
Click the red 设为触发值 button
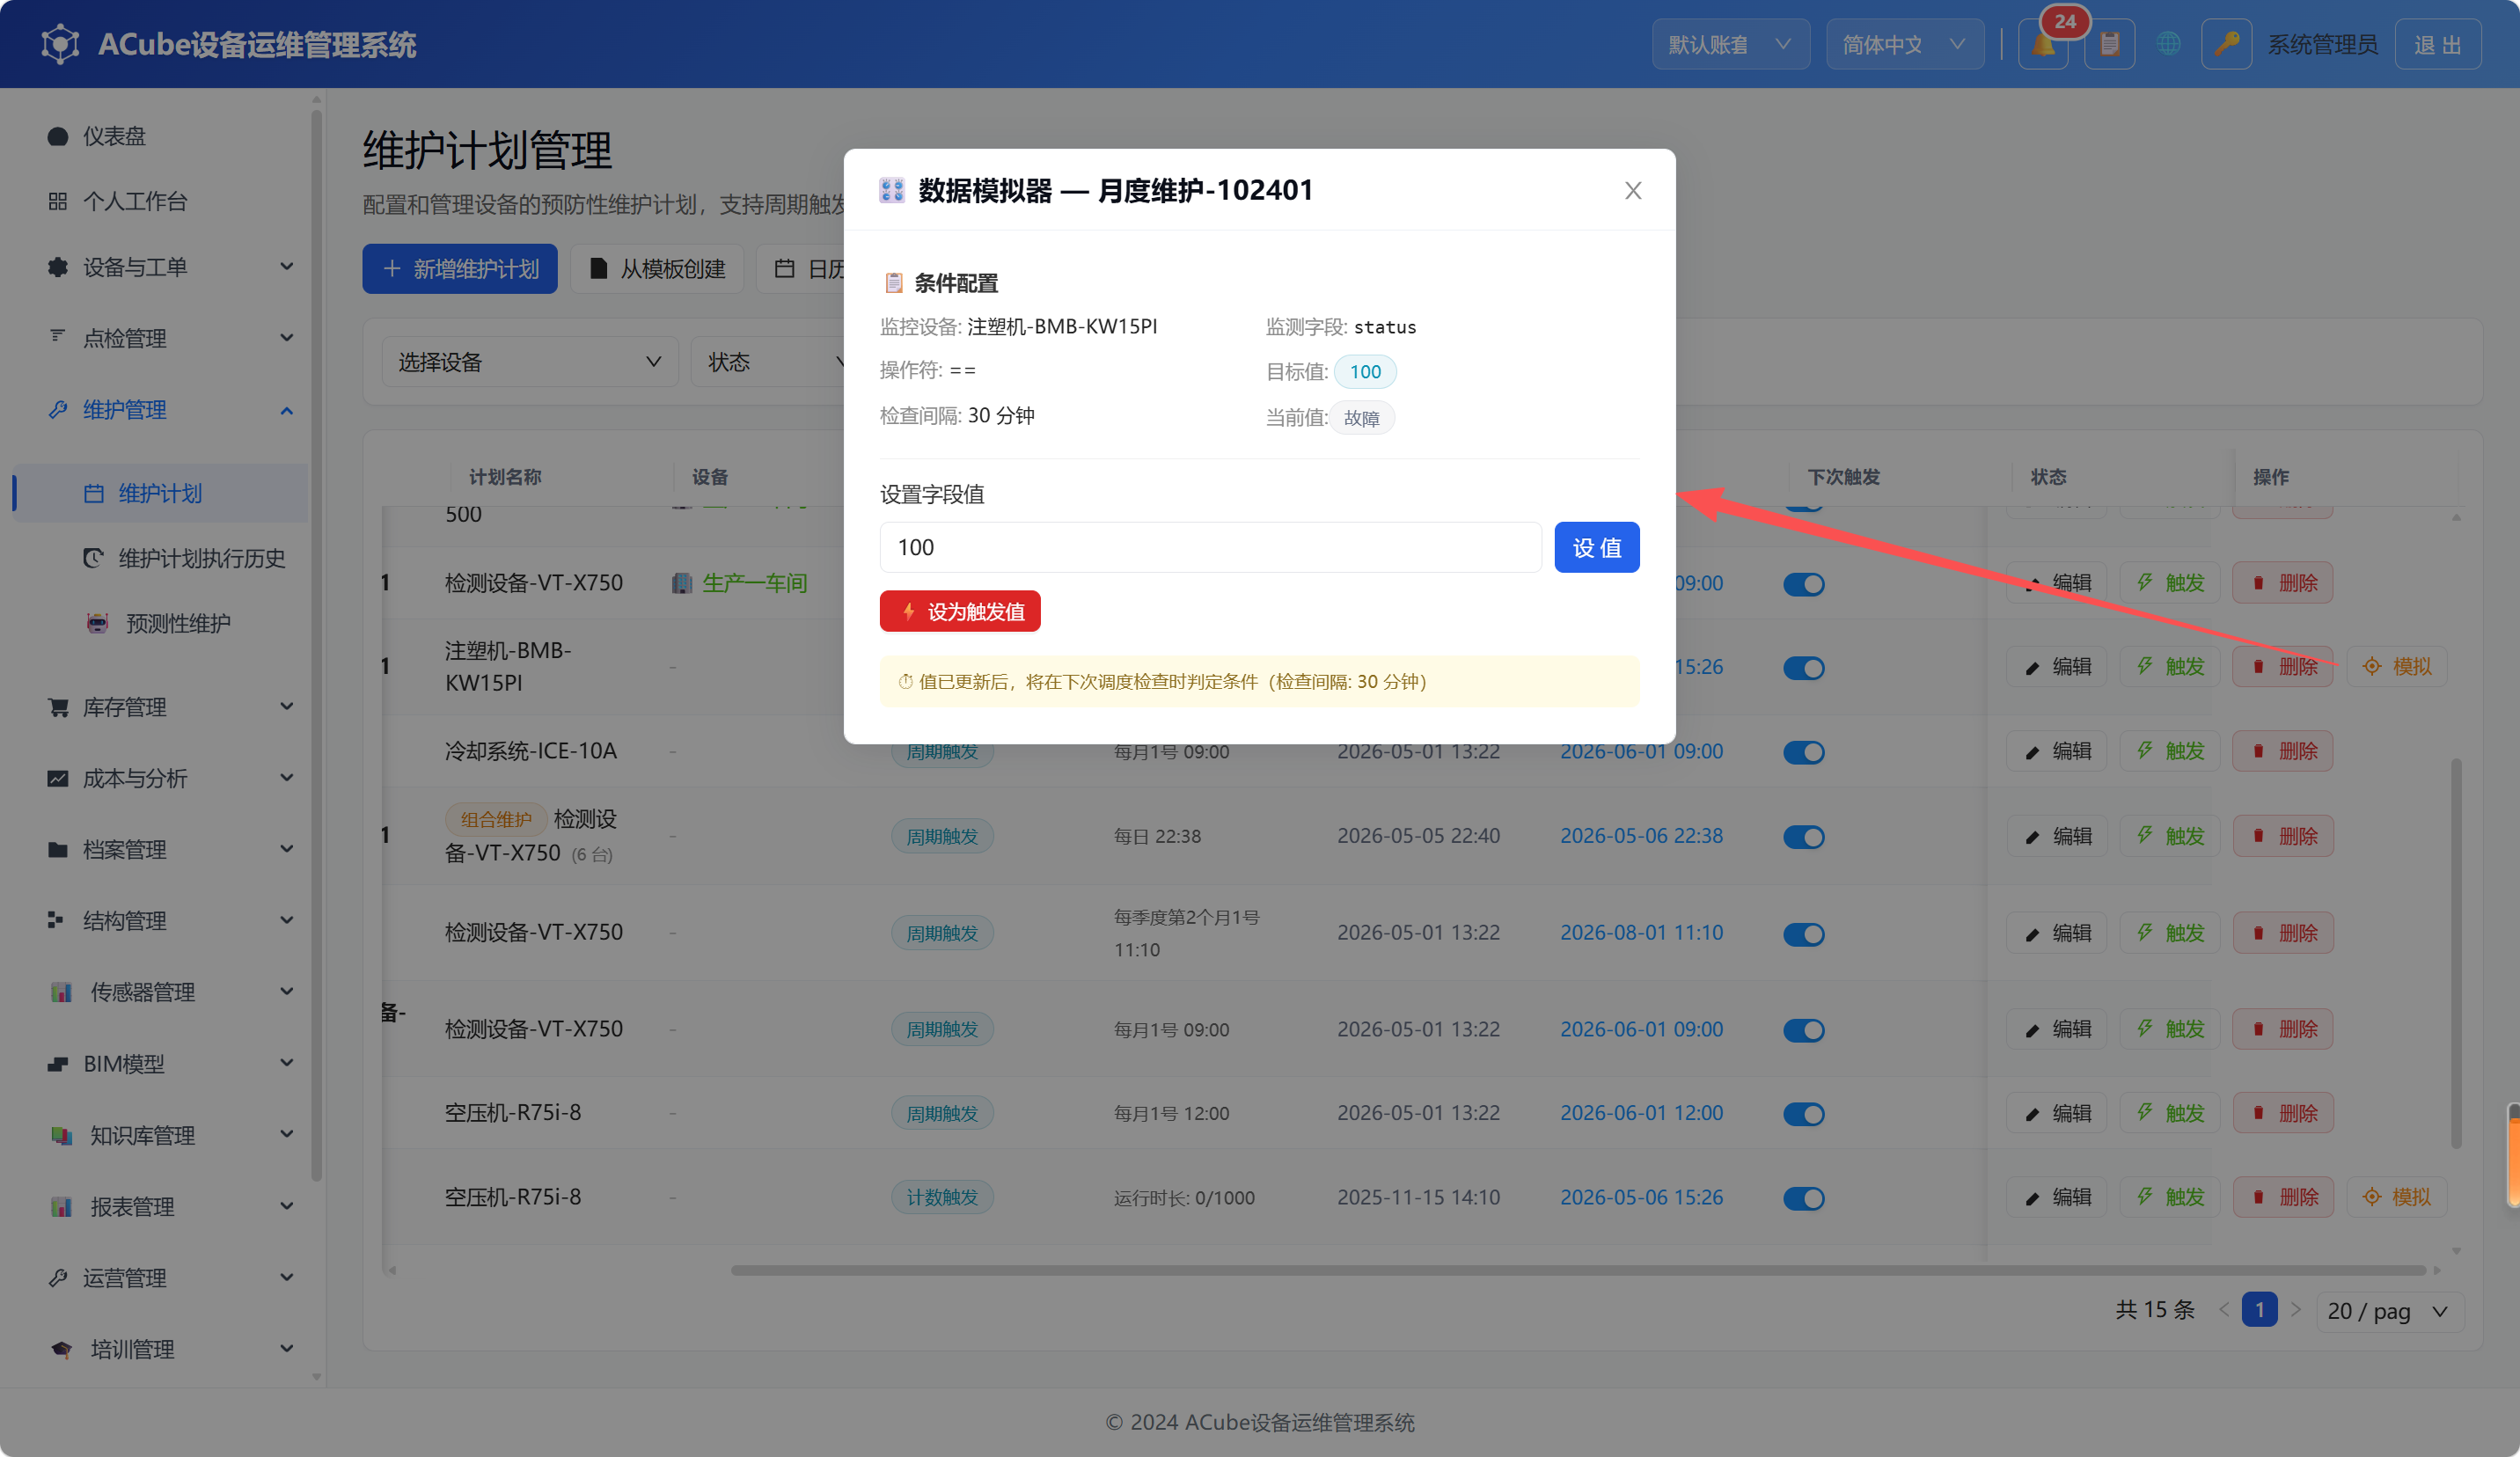click(x=960, y=611)
